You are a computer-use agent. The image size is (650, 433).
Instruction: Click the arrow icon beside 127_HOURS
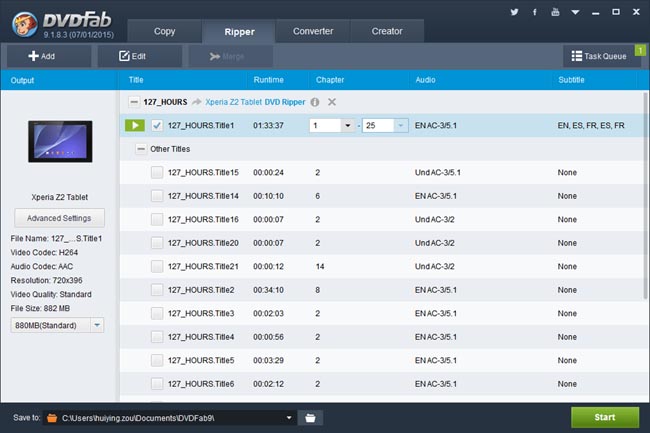[x=196, y=102]
